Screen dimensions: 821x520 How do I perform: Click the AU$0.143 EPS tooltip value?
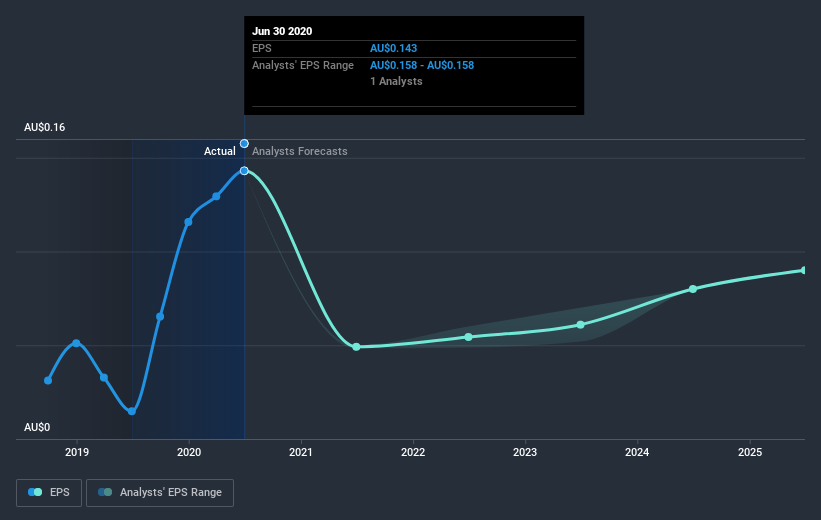394,48
